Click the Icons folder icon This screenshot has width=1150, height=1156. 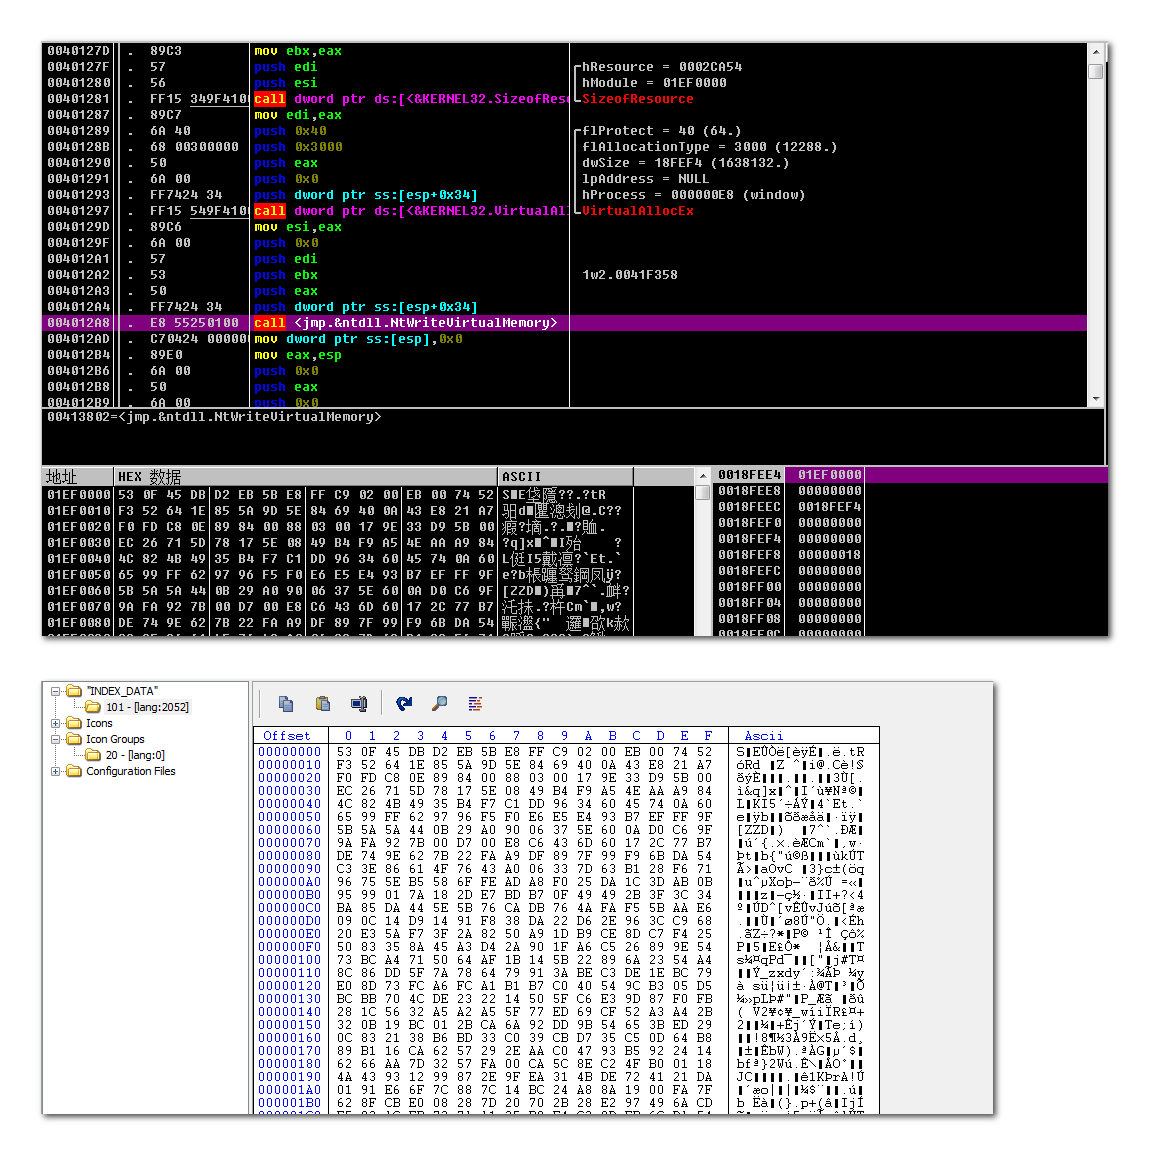point(74,723)
